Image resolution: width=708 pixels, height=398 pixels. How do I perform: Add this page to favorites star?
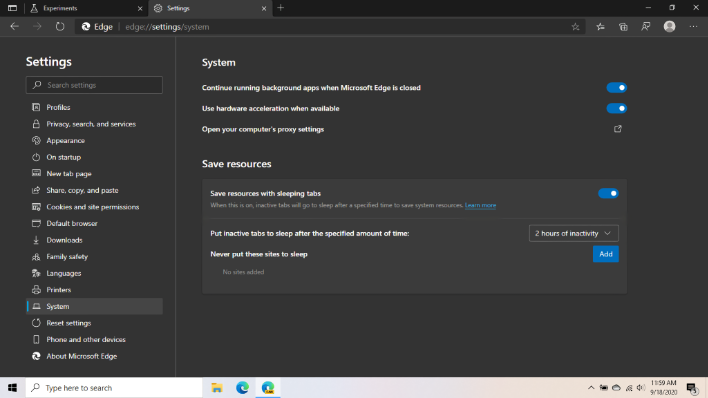click(x=575, y=27)
